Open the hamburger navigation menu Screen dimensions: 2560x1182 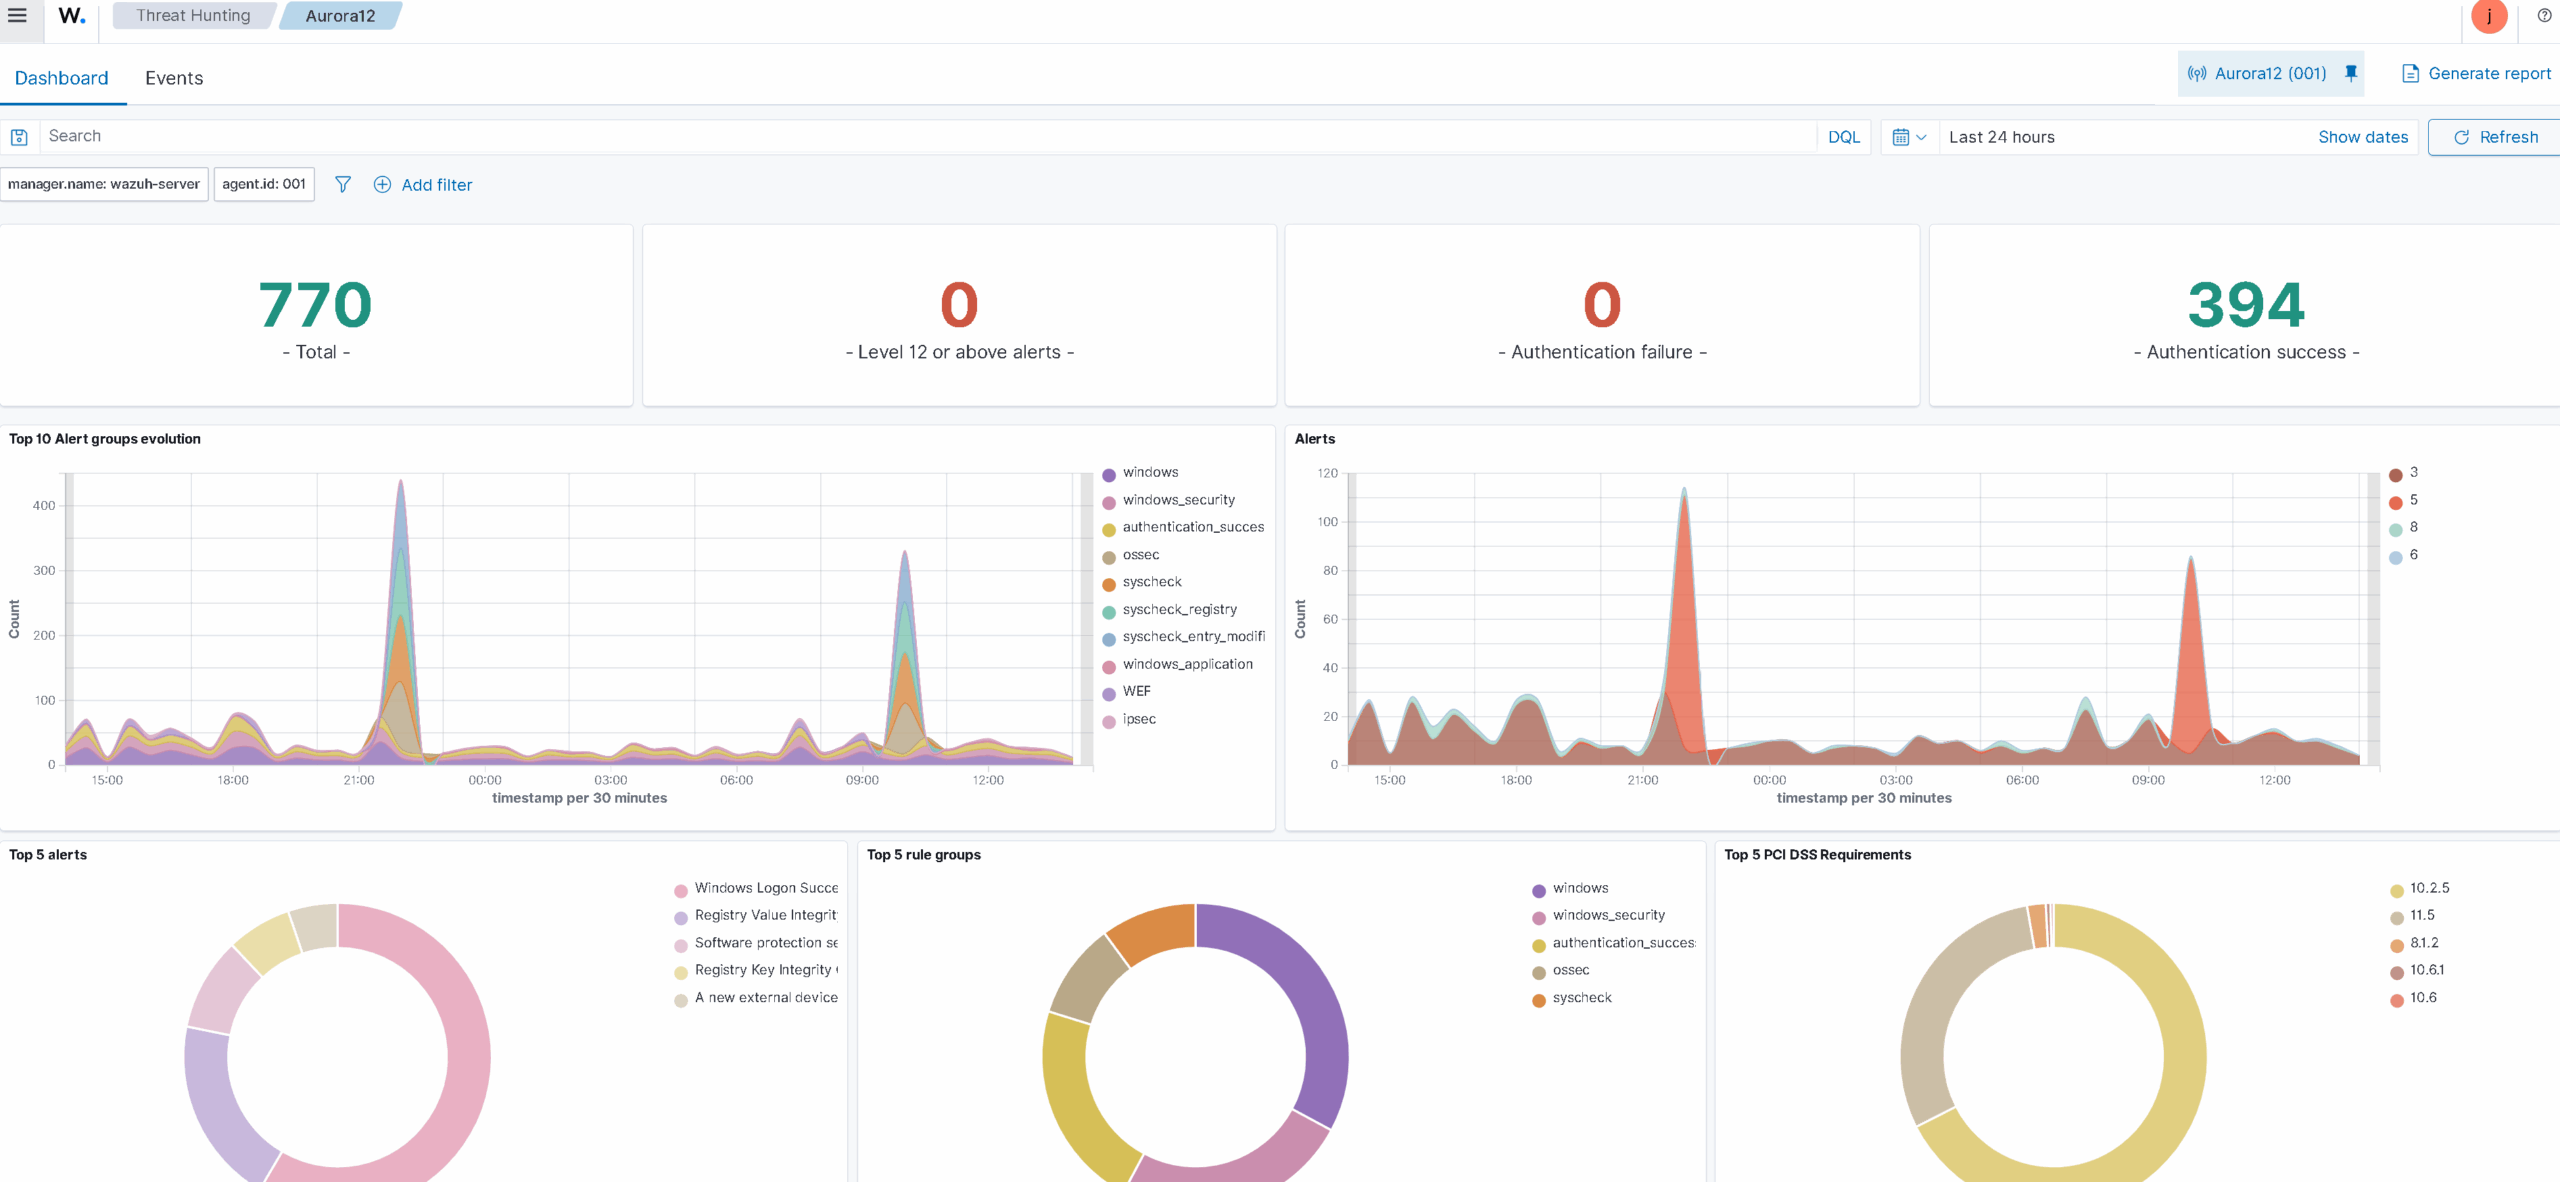click(17, 16)
